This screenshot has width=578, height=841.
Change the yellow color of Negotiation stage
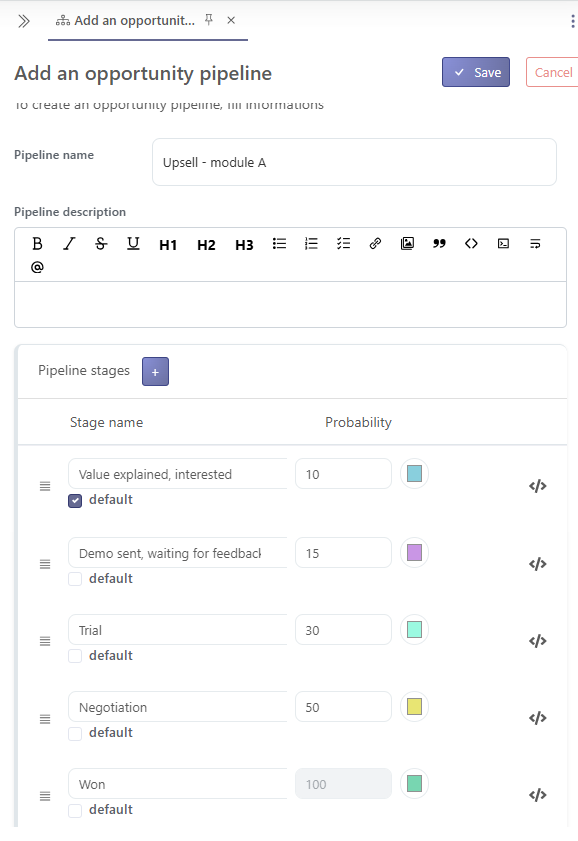tap(414, 706)
